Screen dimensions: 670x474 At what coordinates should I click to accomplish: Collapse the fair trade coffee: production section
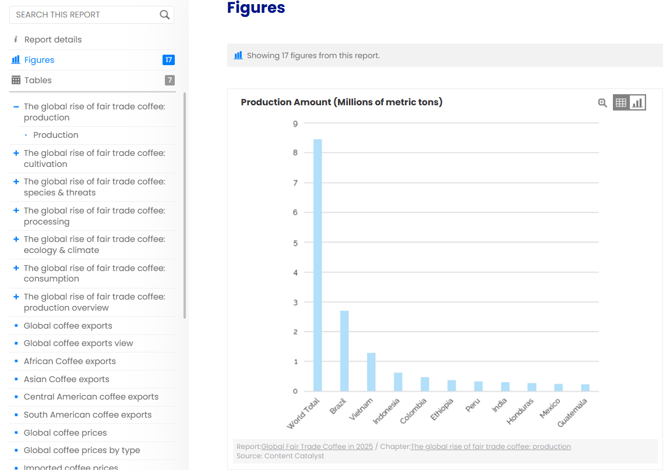[x=15, y=106]
